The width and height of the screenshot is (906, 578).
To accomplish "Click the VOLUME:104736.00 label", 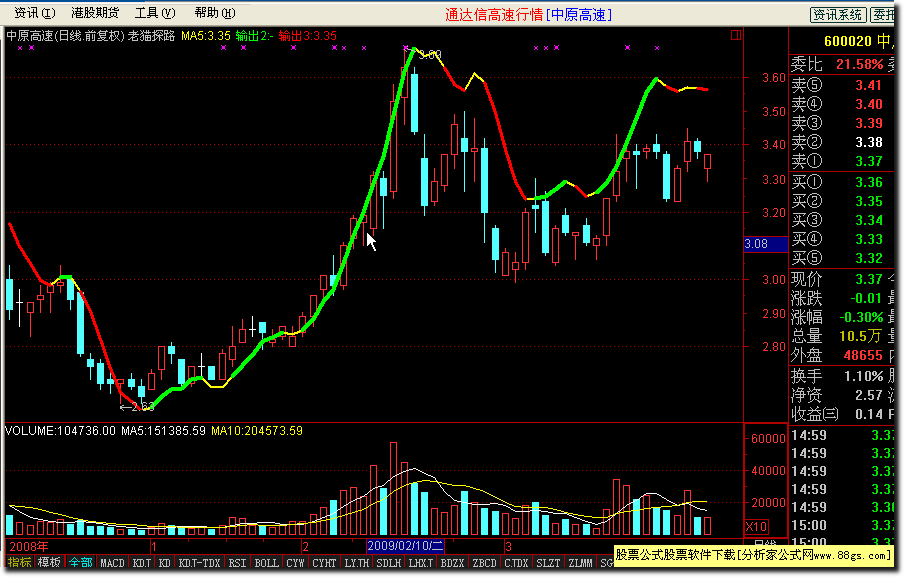I will 60,431.
